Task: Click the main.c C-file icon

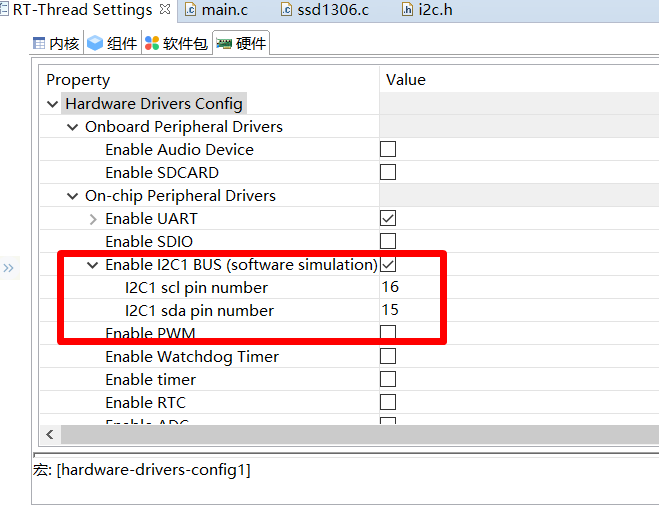Action: pos(190,9)
